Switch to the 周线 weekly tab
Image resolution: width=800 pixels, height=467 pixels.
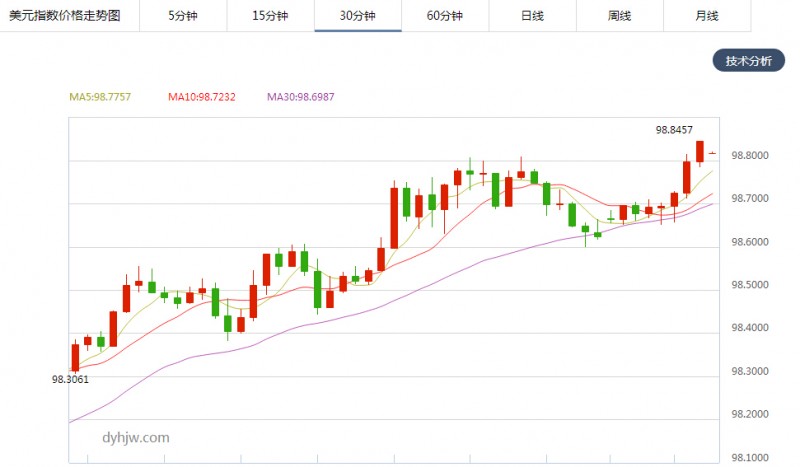point(619,16)
